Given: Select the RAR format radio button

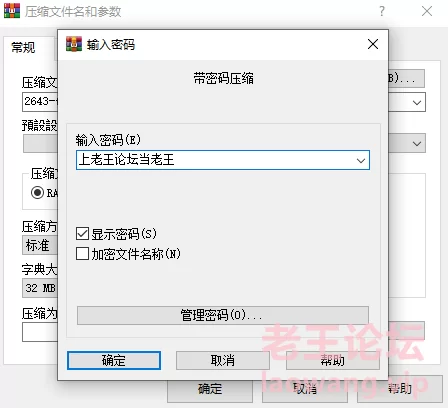Looking at the screenshot, I should pyautogui.click(x=37, y=193).
